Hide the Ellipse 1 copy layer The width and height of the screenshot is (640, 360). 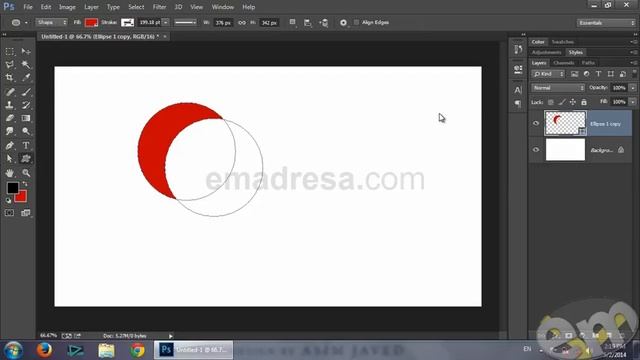[x=536, y=123]
